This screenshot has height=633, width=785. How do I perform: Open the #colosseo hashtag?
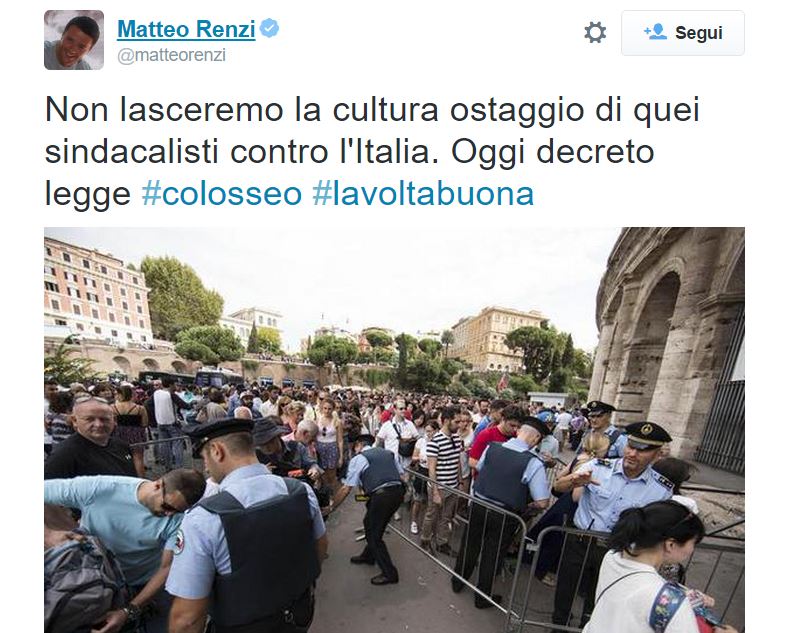(x=222, y=194)
